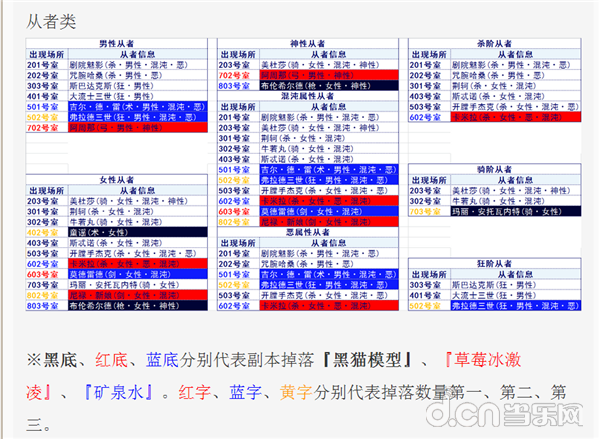Click '『黑猫模型』' in the footnote
The height and width of the screenshot is (439, 600).
[x=367, y=360]
